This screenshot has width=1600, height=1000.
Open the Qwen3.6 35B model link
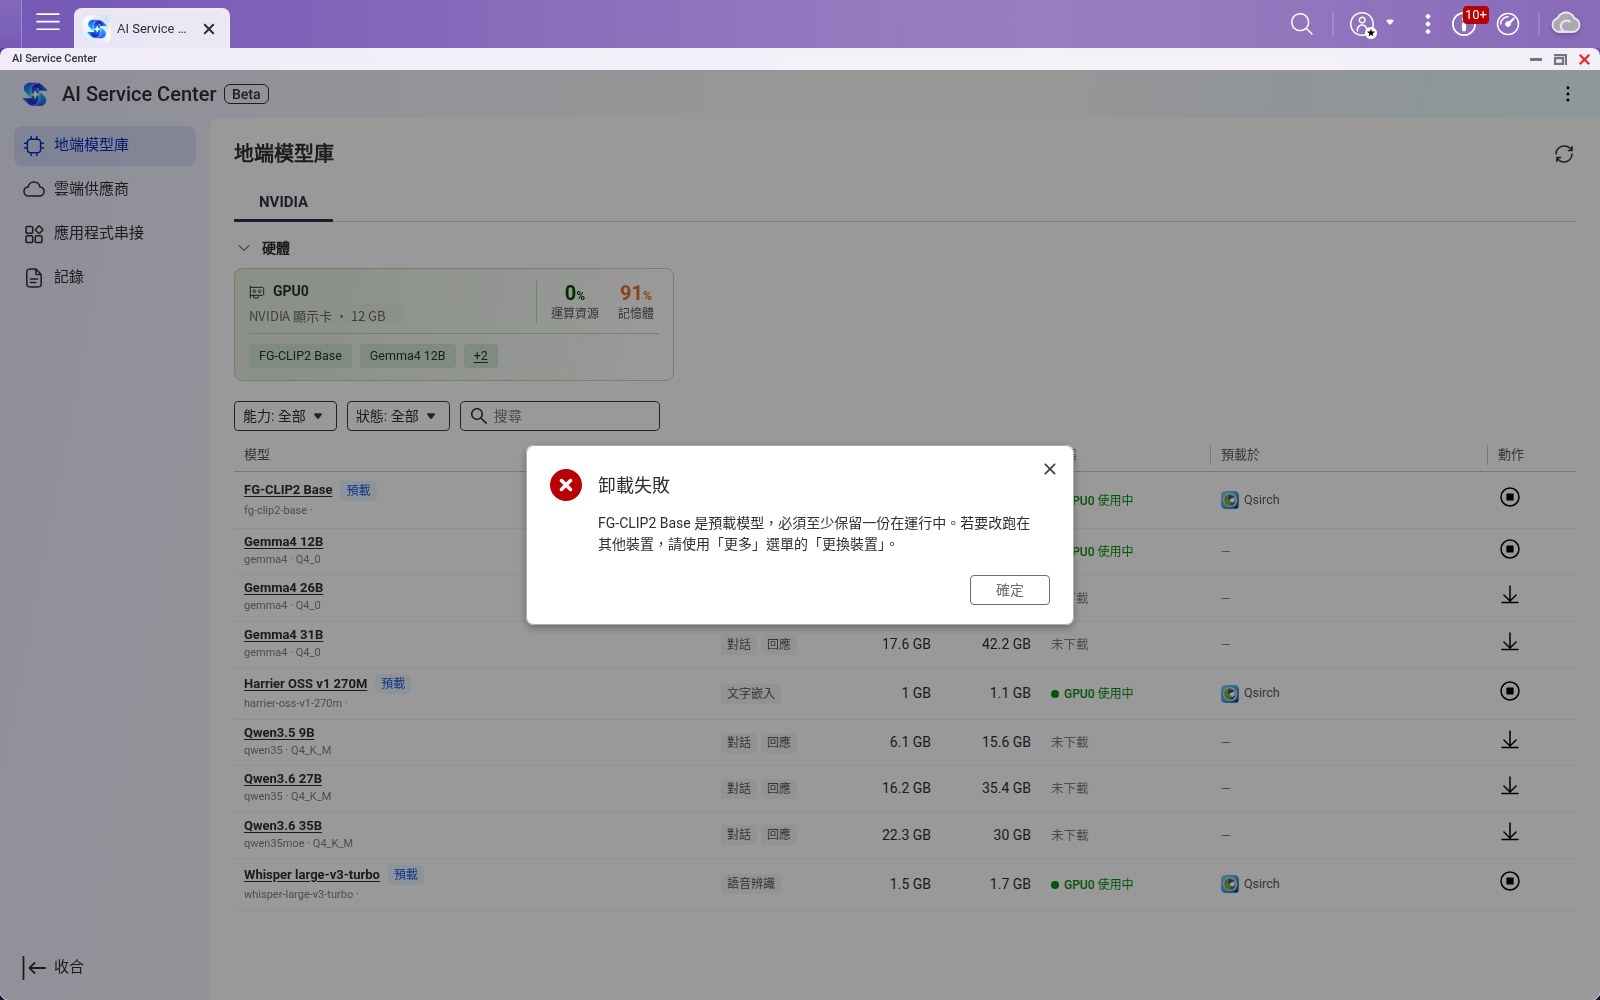tap(283, 826)
